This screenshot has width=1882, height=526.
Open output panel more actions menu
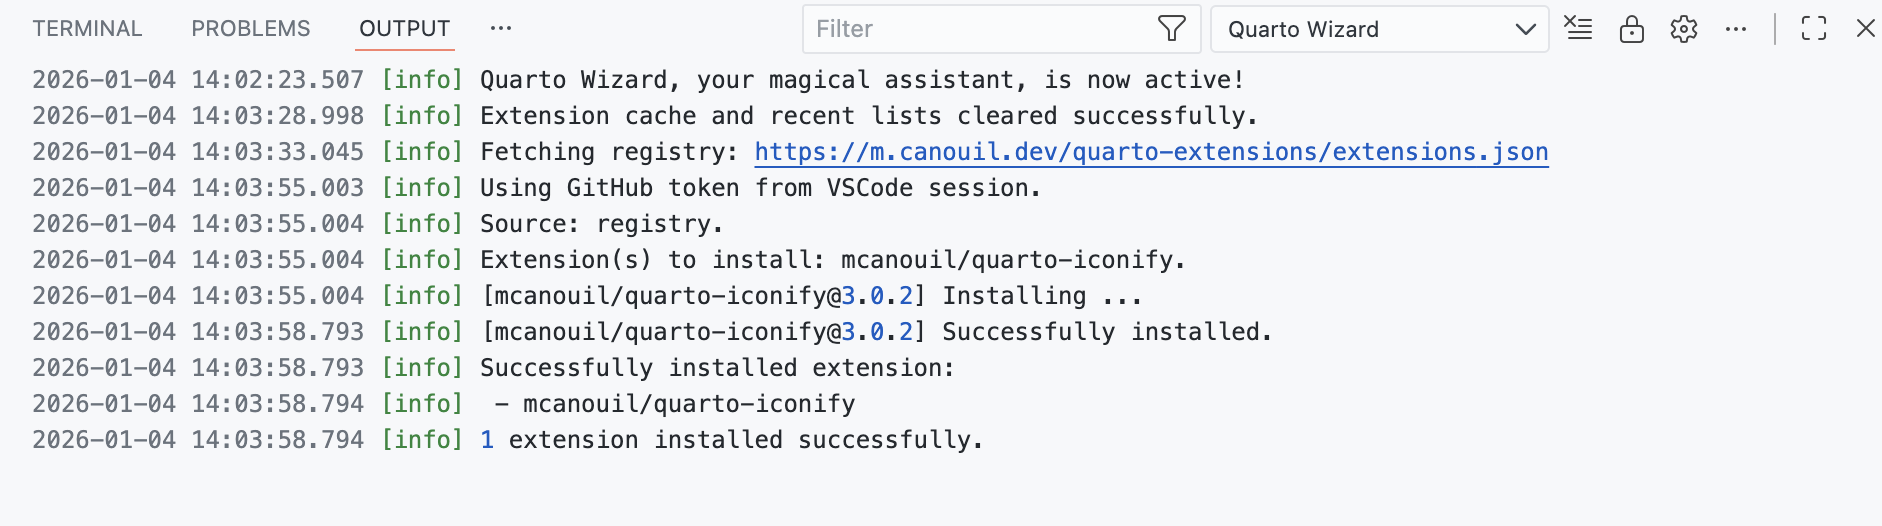1736,29
